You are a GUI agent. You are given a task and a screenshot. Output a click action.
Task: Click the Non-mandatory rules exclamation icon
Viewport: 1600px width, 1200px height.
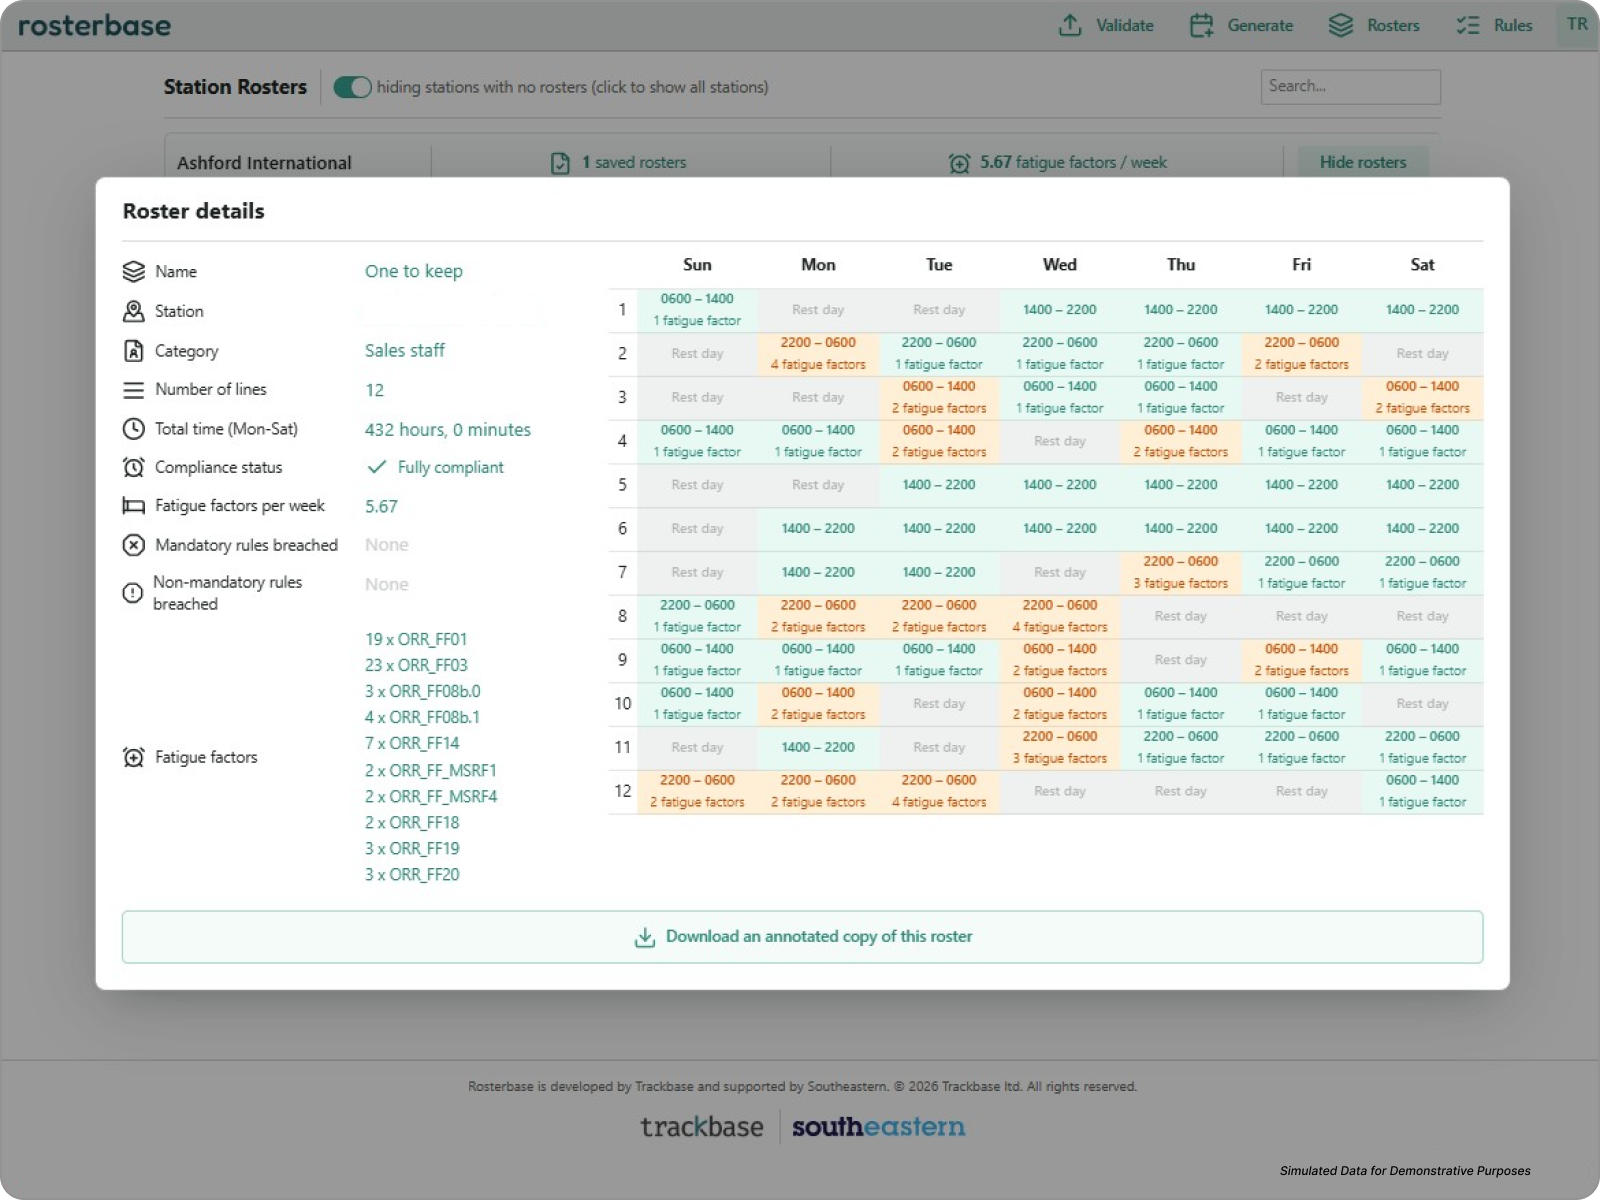point(132,593)
